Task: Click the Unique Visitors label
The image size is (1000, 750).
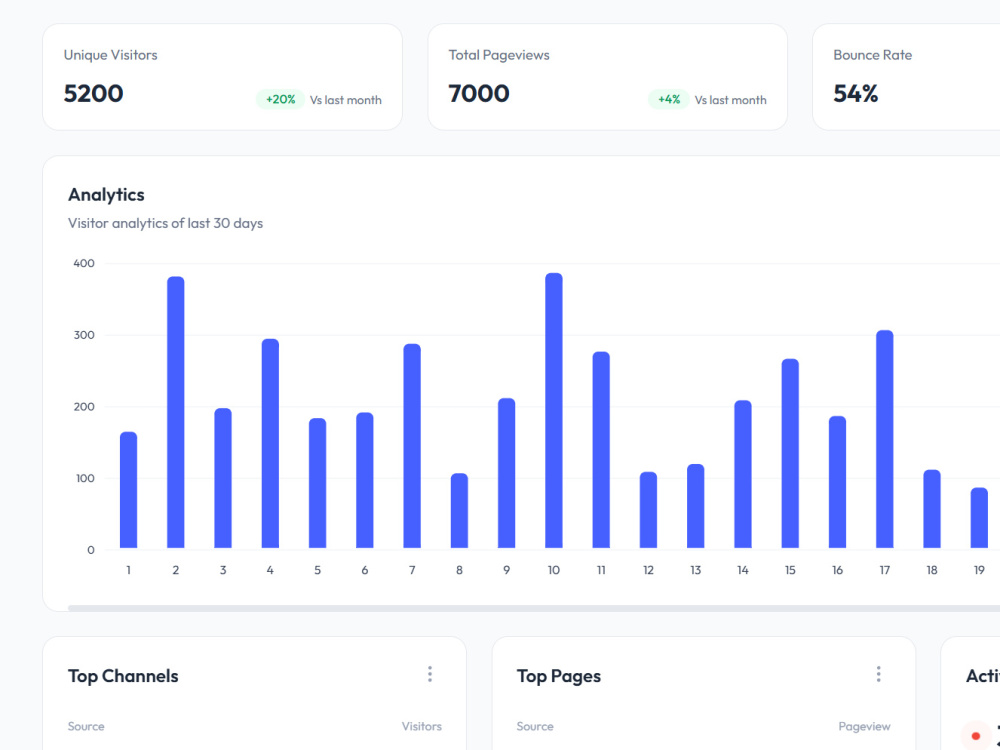Action: (110, 55)
